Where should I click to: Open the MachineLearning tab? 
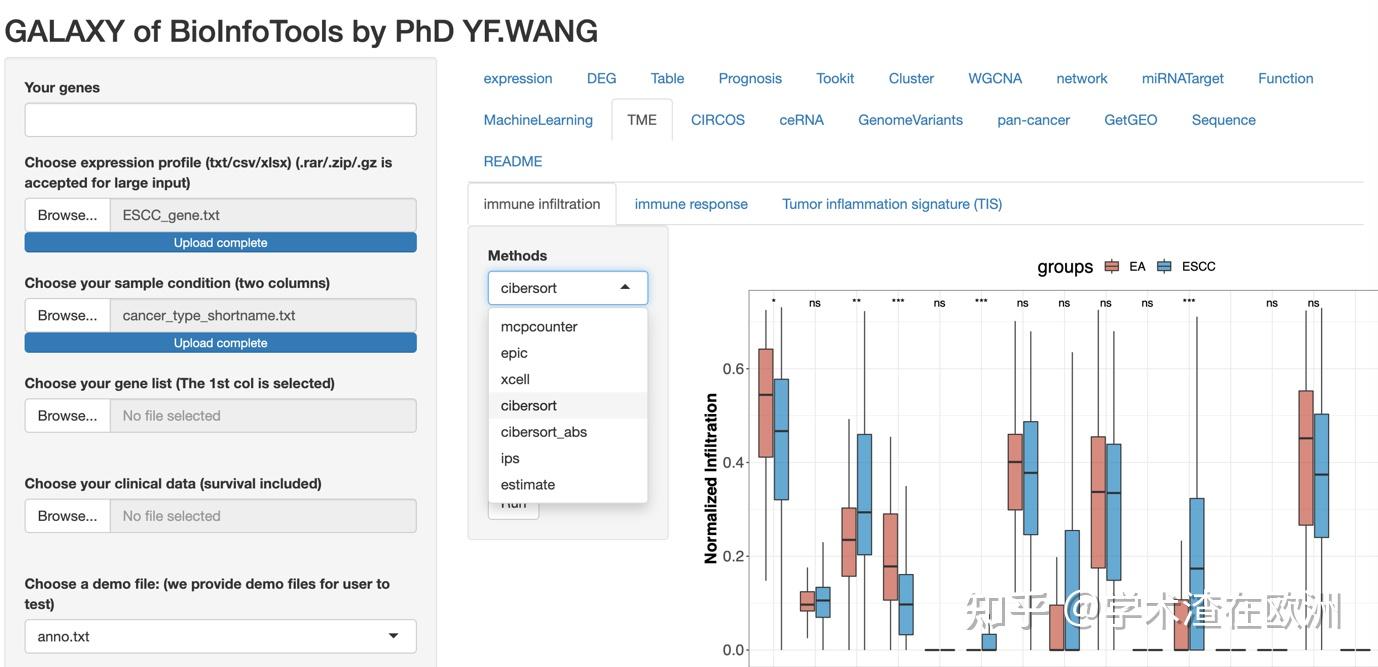[538, 120]
